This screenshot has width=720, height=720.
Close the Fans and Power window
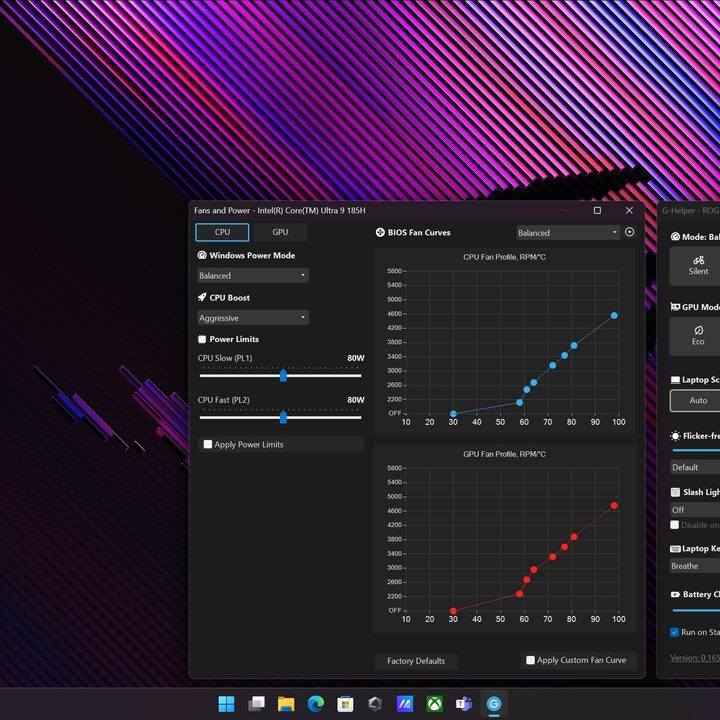pyautogui.click(x=629, y=210)
